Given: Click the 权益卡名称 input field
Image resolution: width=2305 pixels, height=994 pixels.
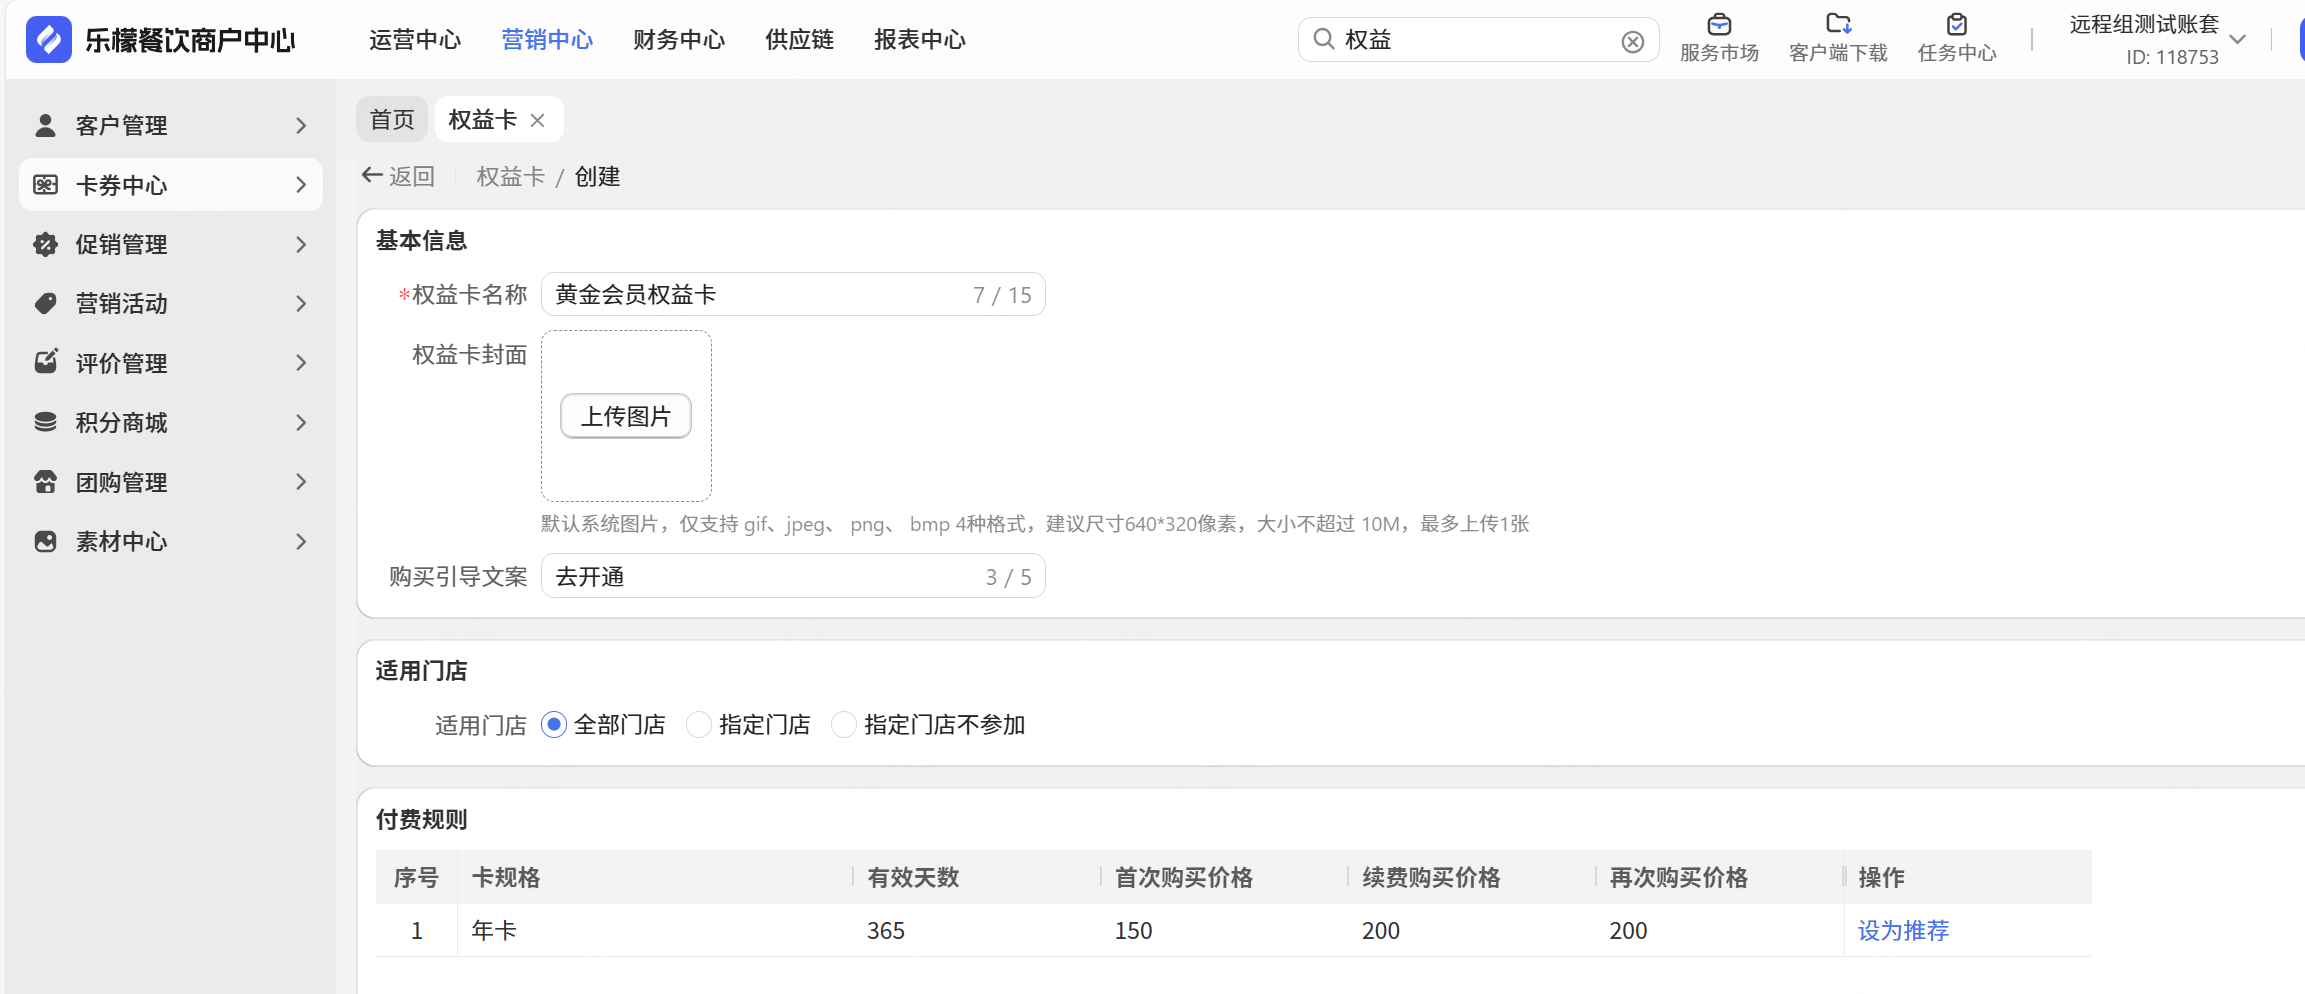Looking at the screenshot, I should point(760,295).
